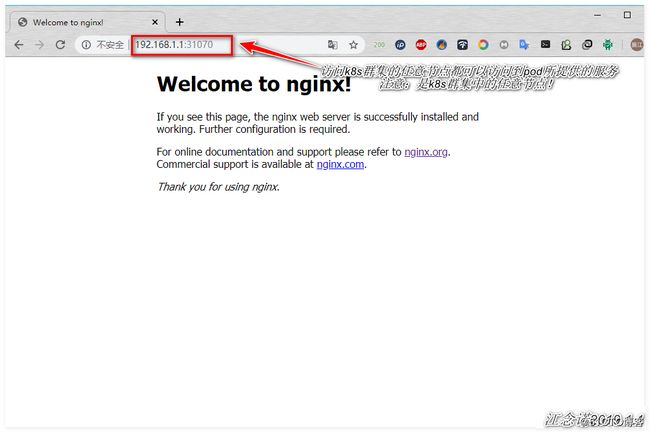Open the red ABP Adblock Plus extension
This screenshot has height=433, width=650.
(421, 45)
